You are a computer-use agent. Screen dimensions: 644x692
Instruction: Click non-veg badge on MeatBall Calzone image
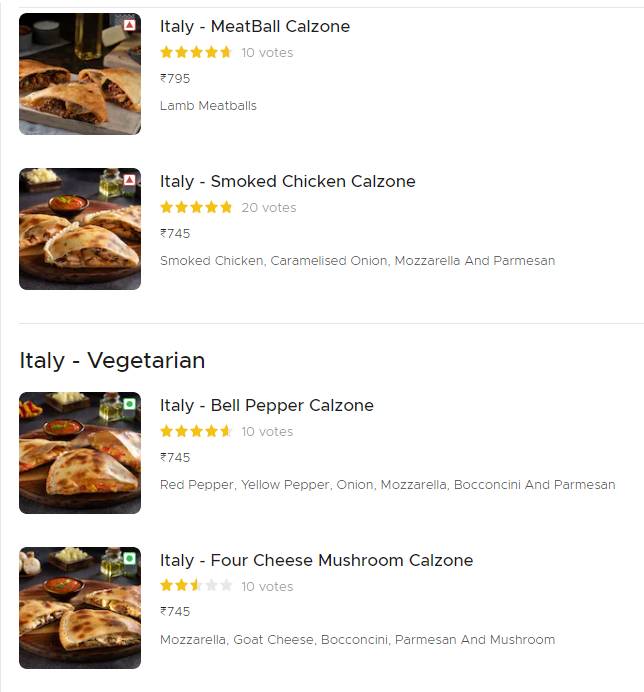point(130,24)
